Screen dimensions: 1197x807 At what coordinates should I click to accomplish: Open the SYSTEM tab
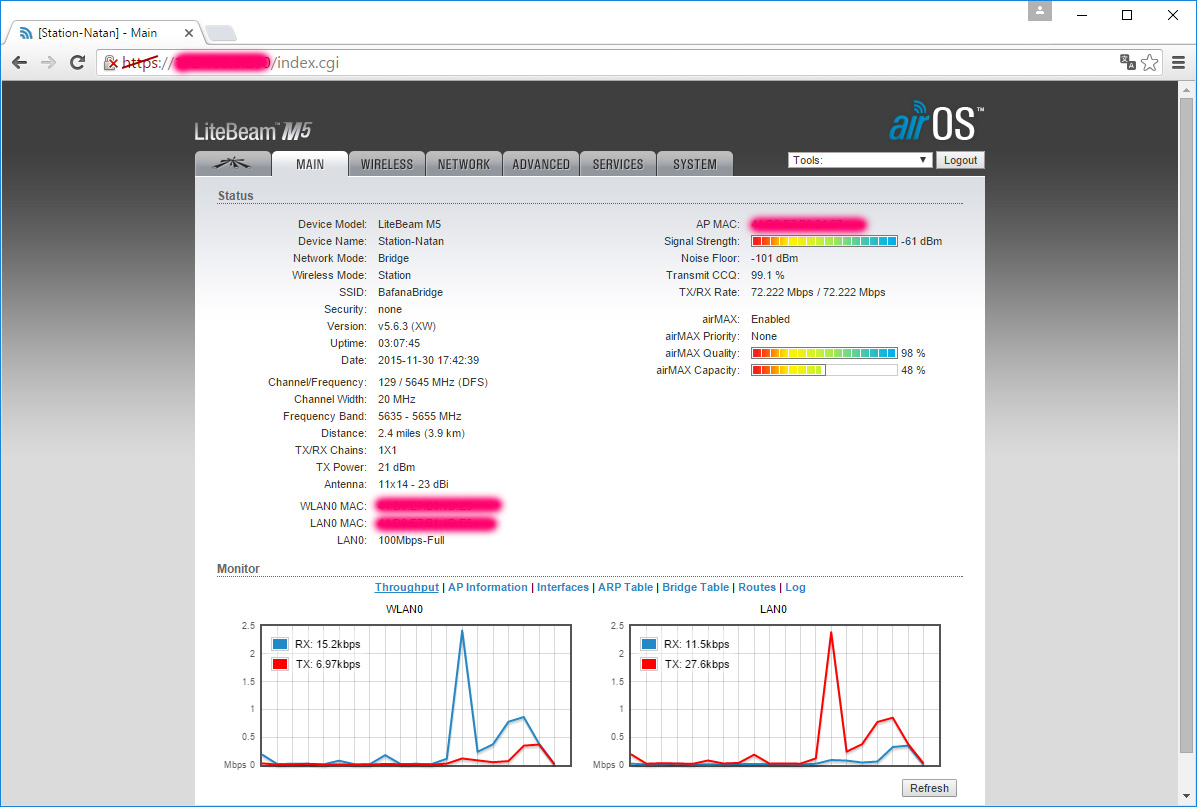(695, 163)
